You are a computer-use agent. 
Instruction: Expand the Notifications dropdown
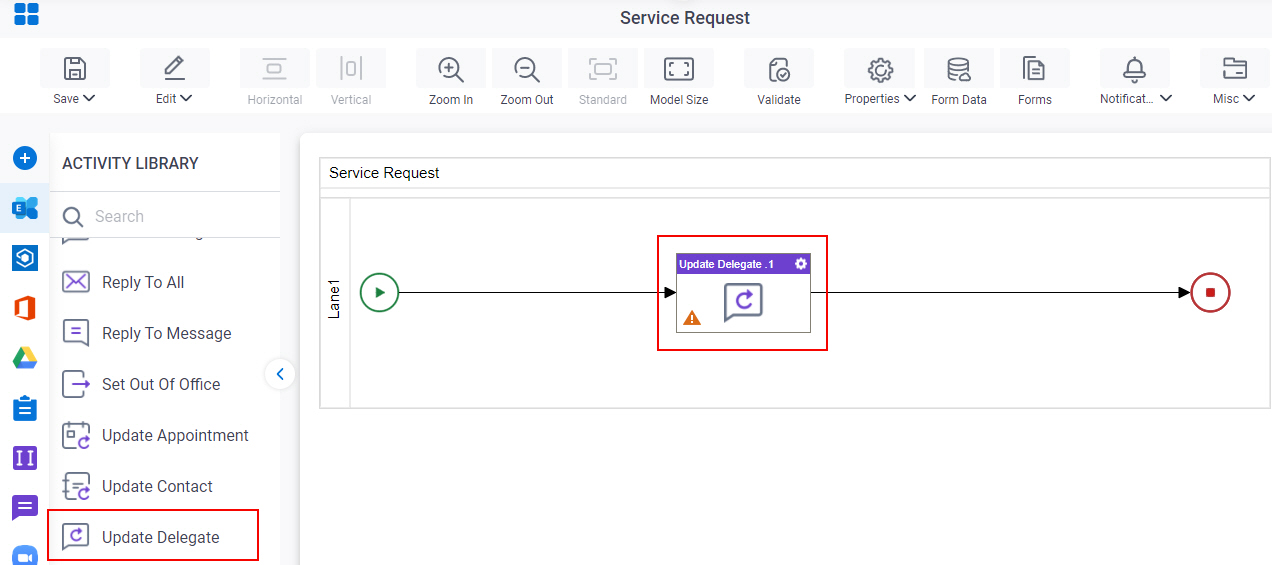(x=1136, y=99)
